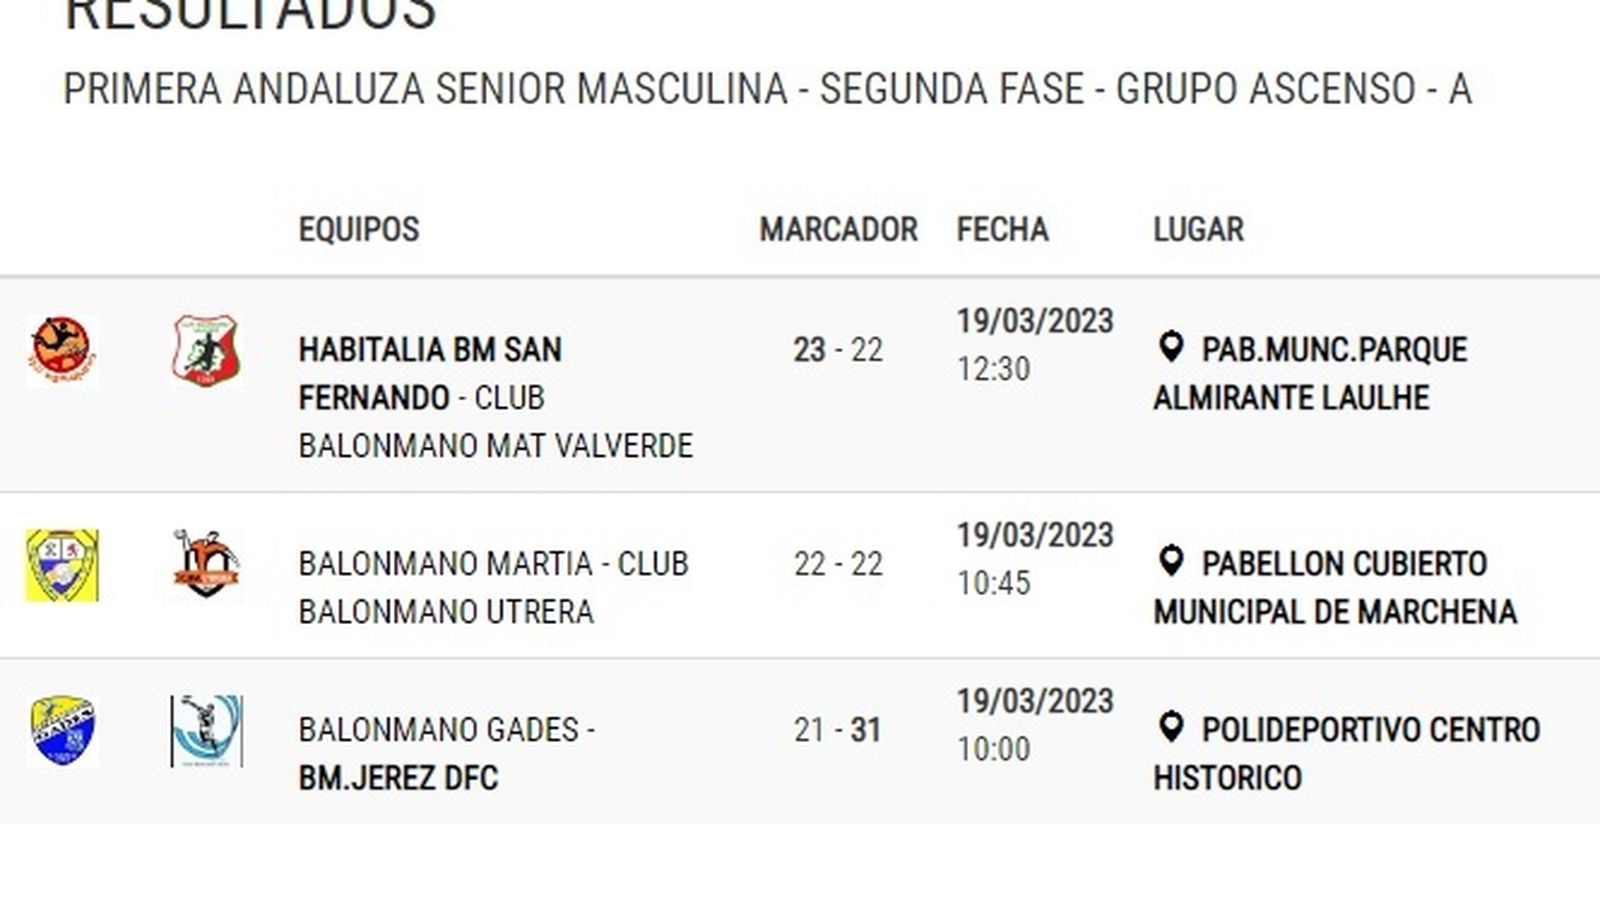
Task: Sort results by the MARCADOR column header
Action: pos(838,229)
